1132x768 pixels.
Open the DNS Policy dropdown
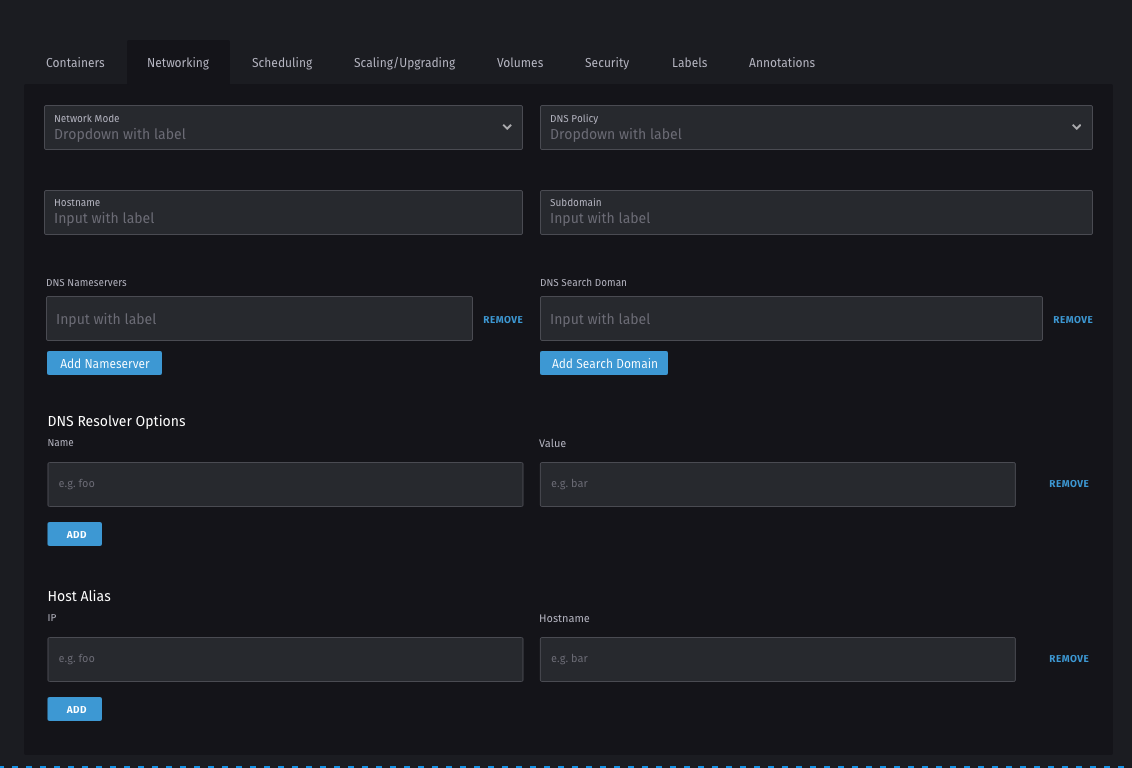click(x=816, y=127)
